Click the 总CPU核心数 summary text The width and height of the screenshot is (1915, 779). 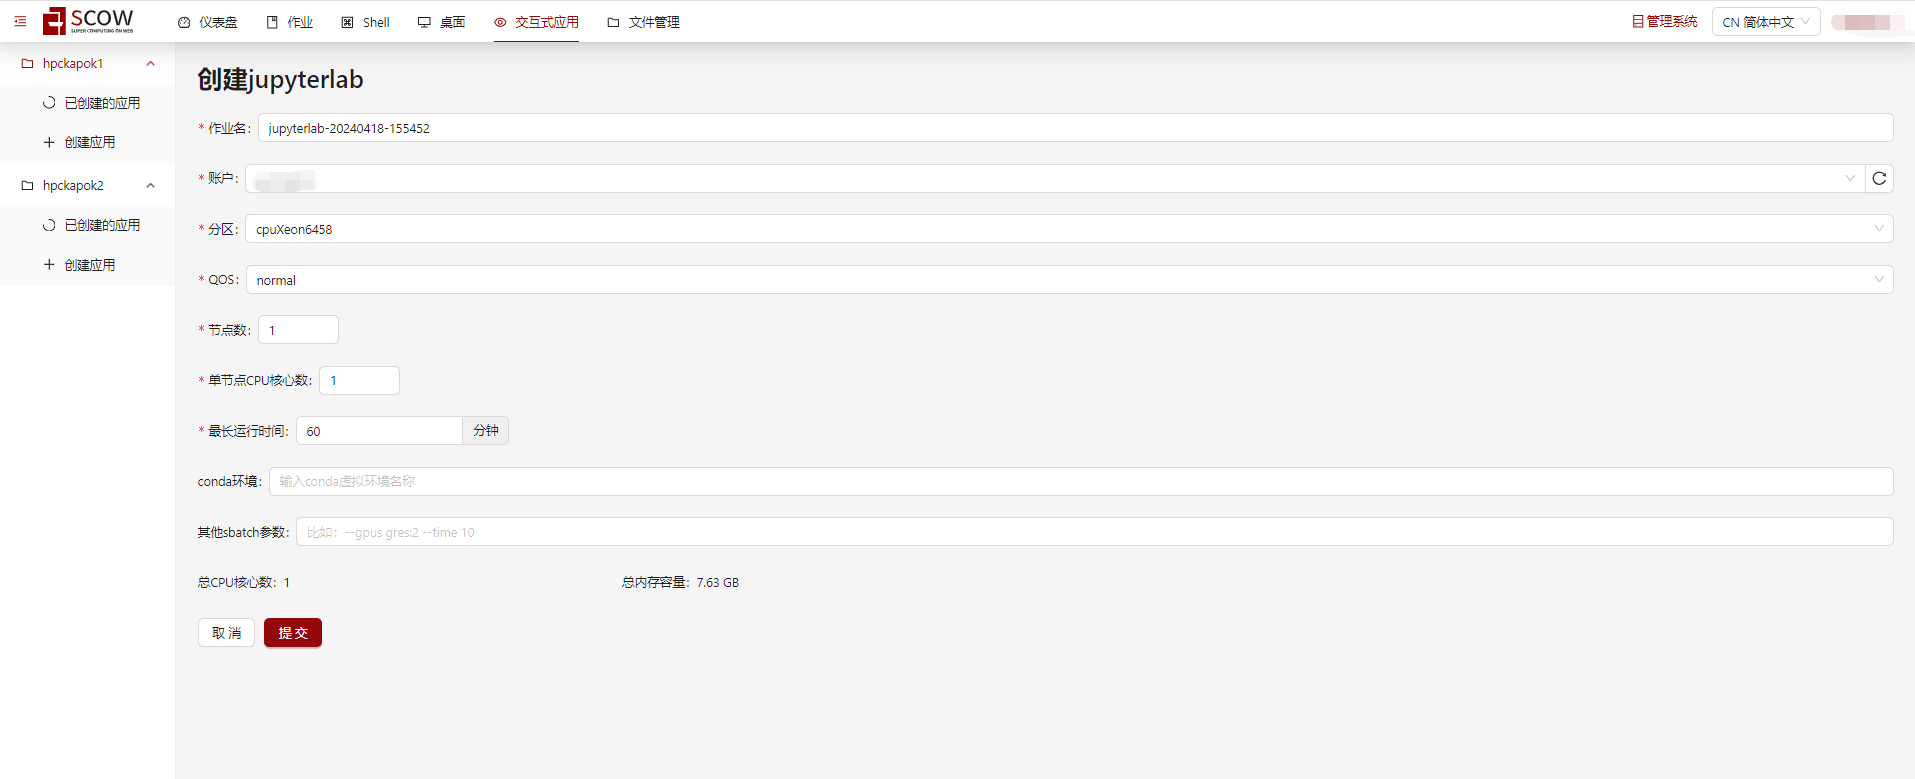tap(244, 583)
